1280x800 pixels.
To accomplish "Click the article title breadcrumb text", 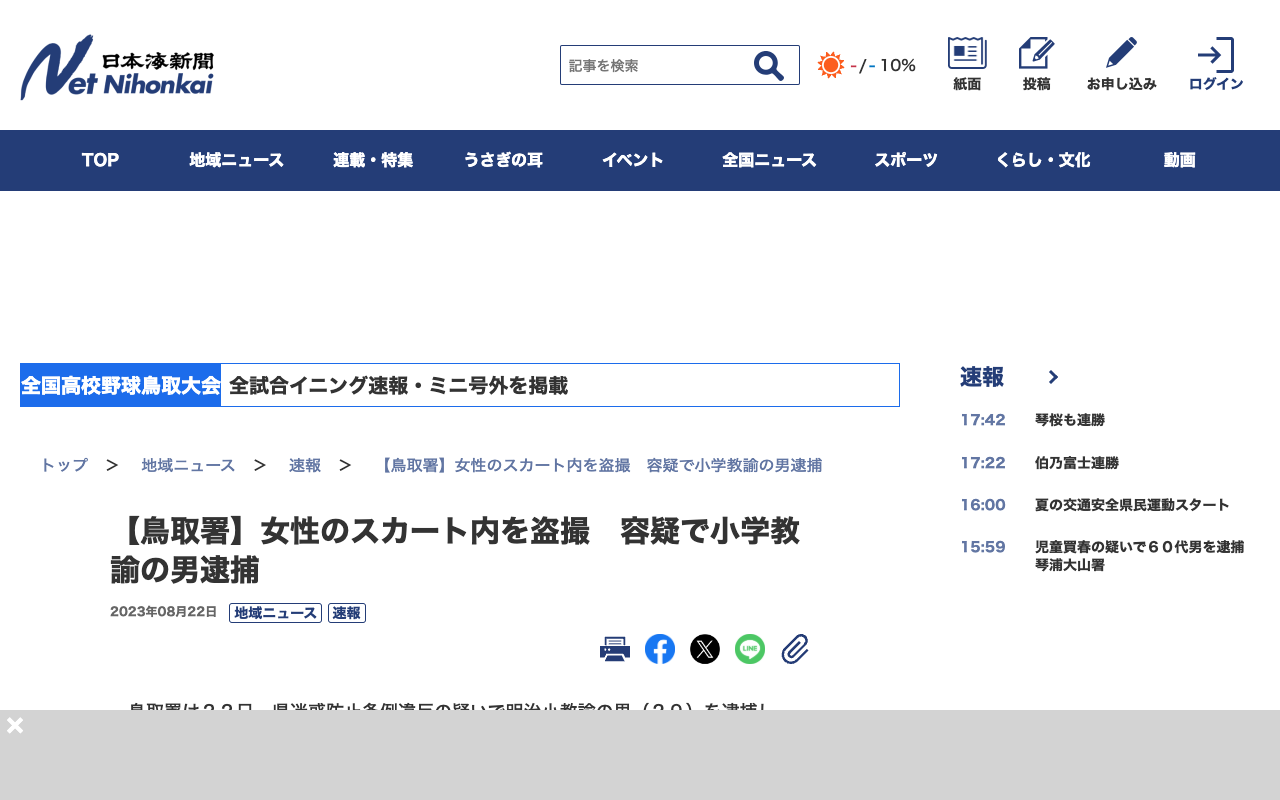I will pyautogui.click(x=598, y=465).
